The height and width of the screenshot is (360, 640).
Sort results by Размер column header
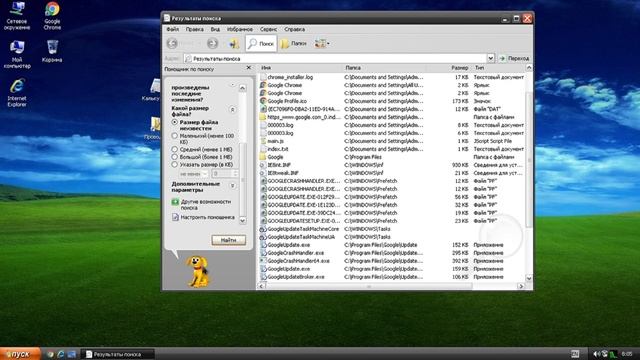pyautogui.click(x=460, y=68)
